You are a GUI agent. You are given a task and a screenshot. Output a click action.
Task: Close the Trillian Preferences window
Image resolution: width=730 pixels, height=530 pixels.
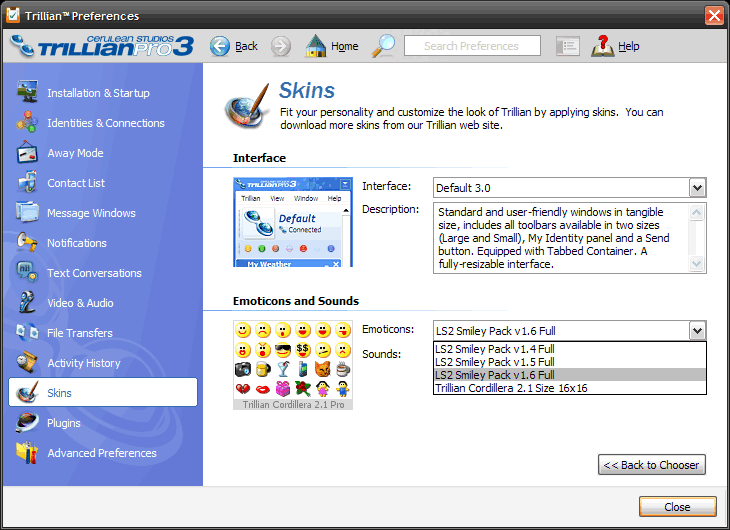pyautogui.click(x=714, y=15)
